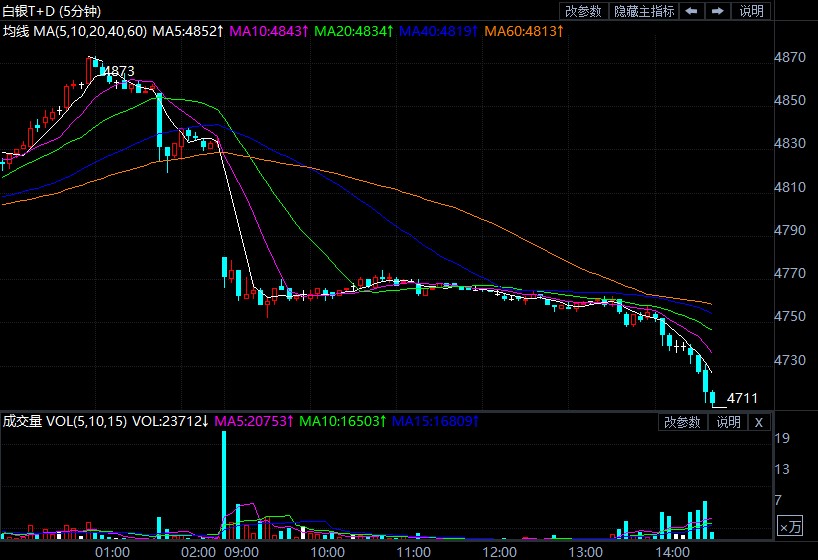Click the 09:00 label on time axis
This screenshot has width=818, height=560.
pos(242,551)
